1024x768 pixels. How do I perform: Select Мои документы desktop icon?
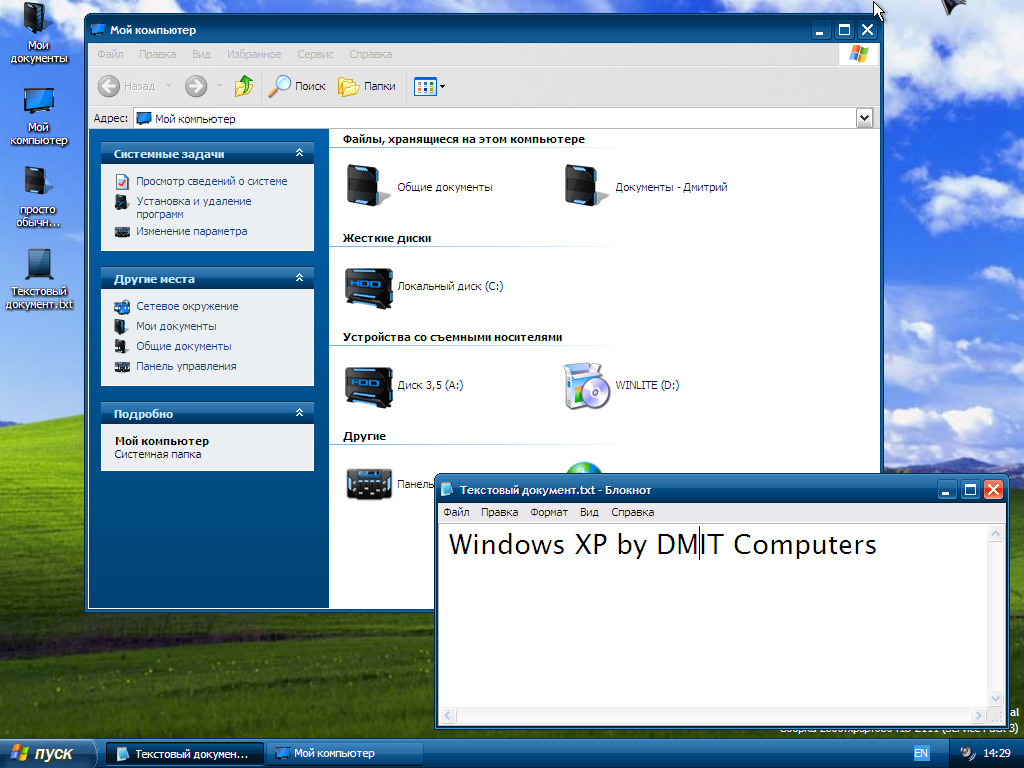tap(39, 34)
